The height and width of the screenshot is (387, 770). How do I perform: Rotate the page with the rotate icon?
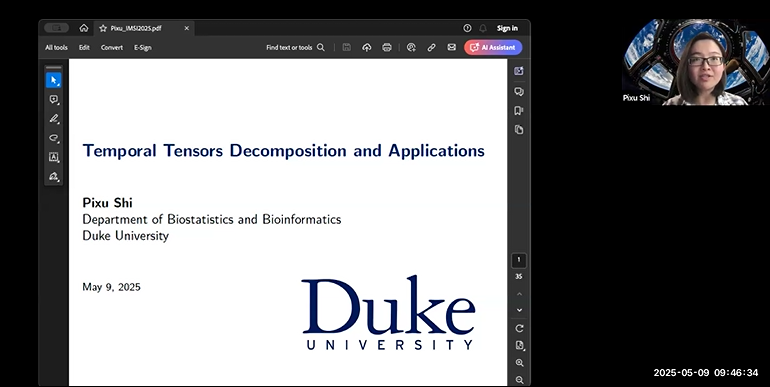click(520, 328)
